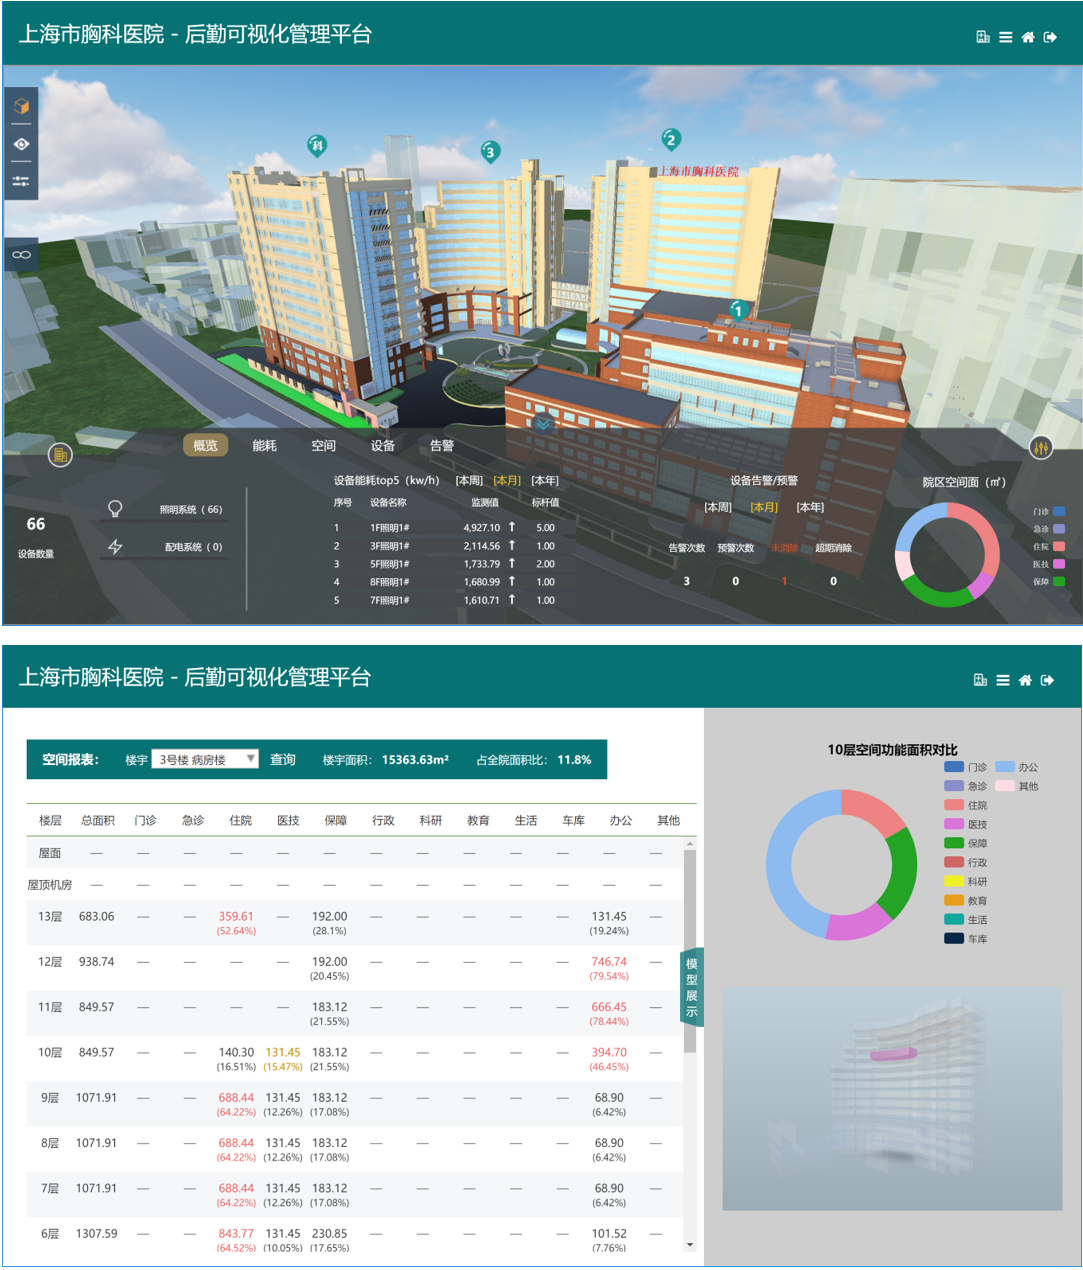Expand the 模型展示 side panel handle

[x=691, y=987]
